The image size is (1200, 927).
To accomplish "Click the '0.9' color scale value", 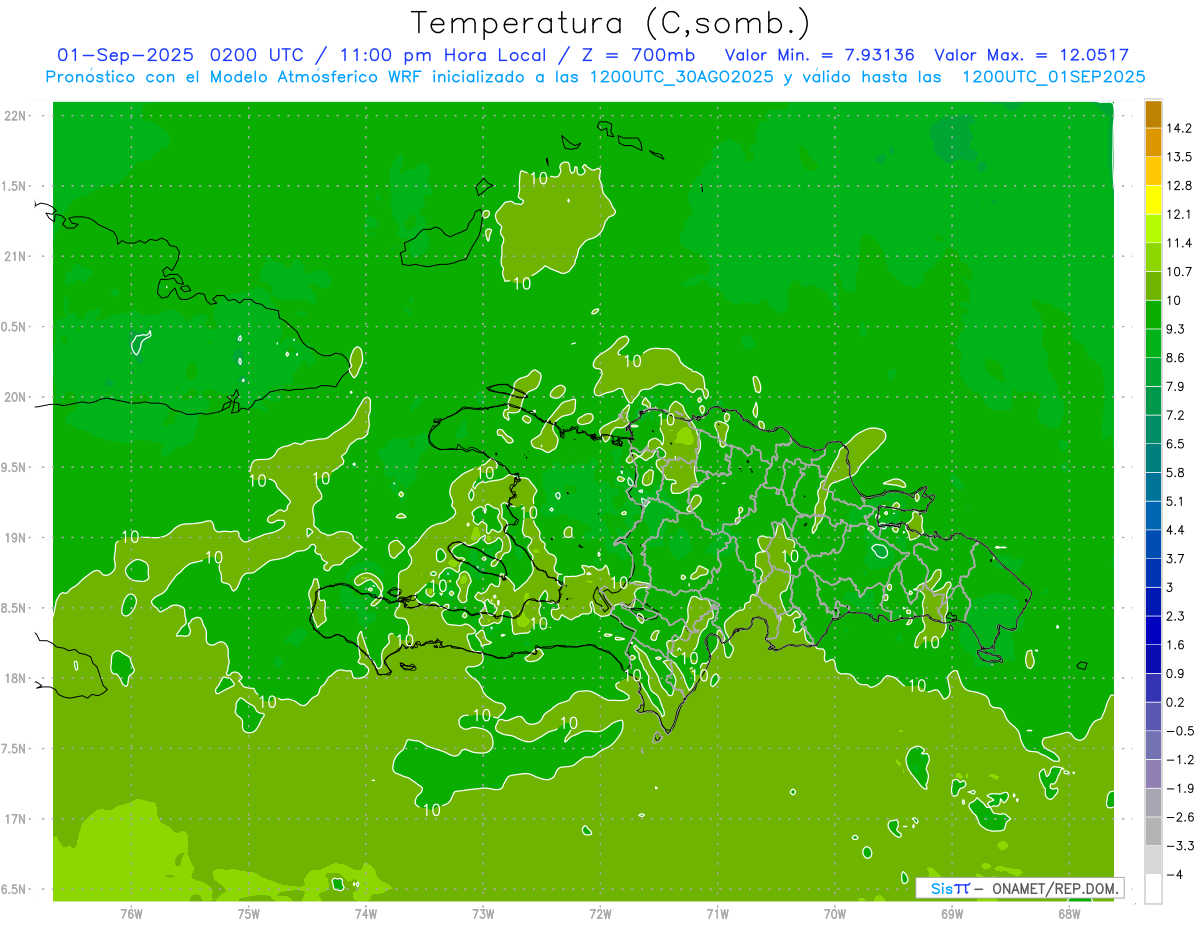I will coord(1176,674).
